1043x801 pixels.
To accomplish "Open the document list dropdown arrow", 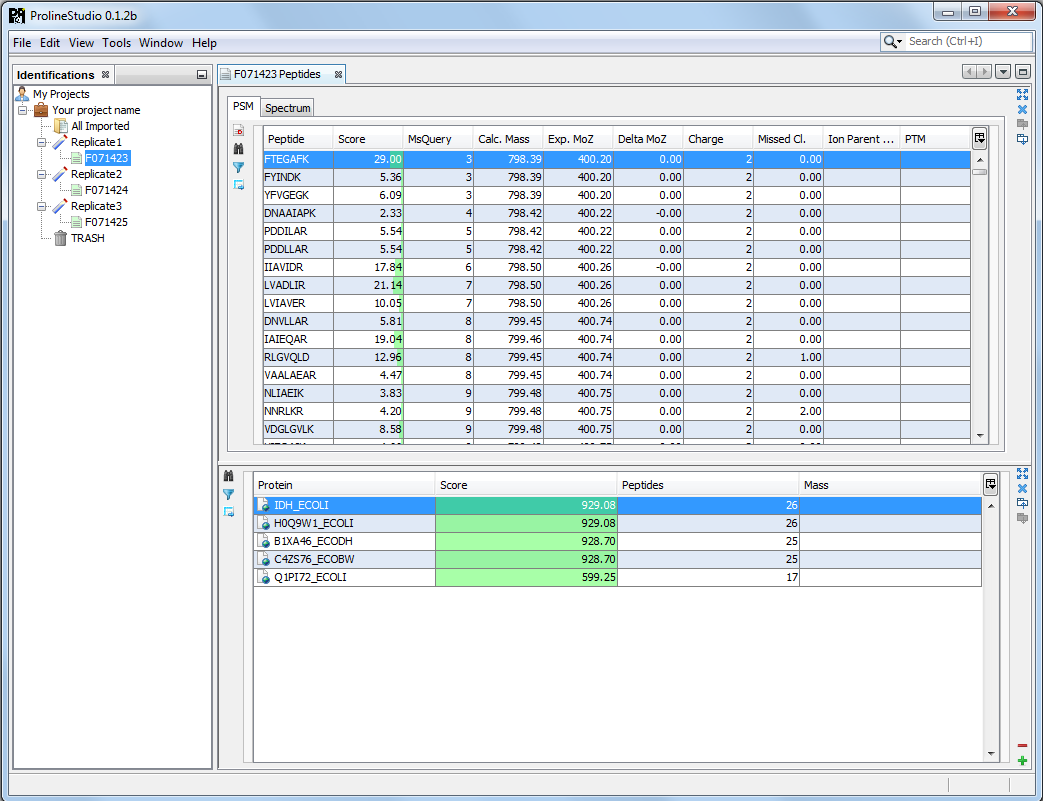I will (x=1003, y=72).
